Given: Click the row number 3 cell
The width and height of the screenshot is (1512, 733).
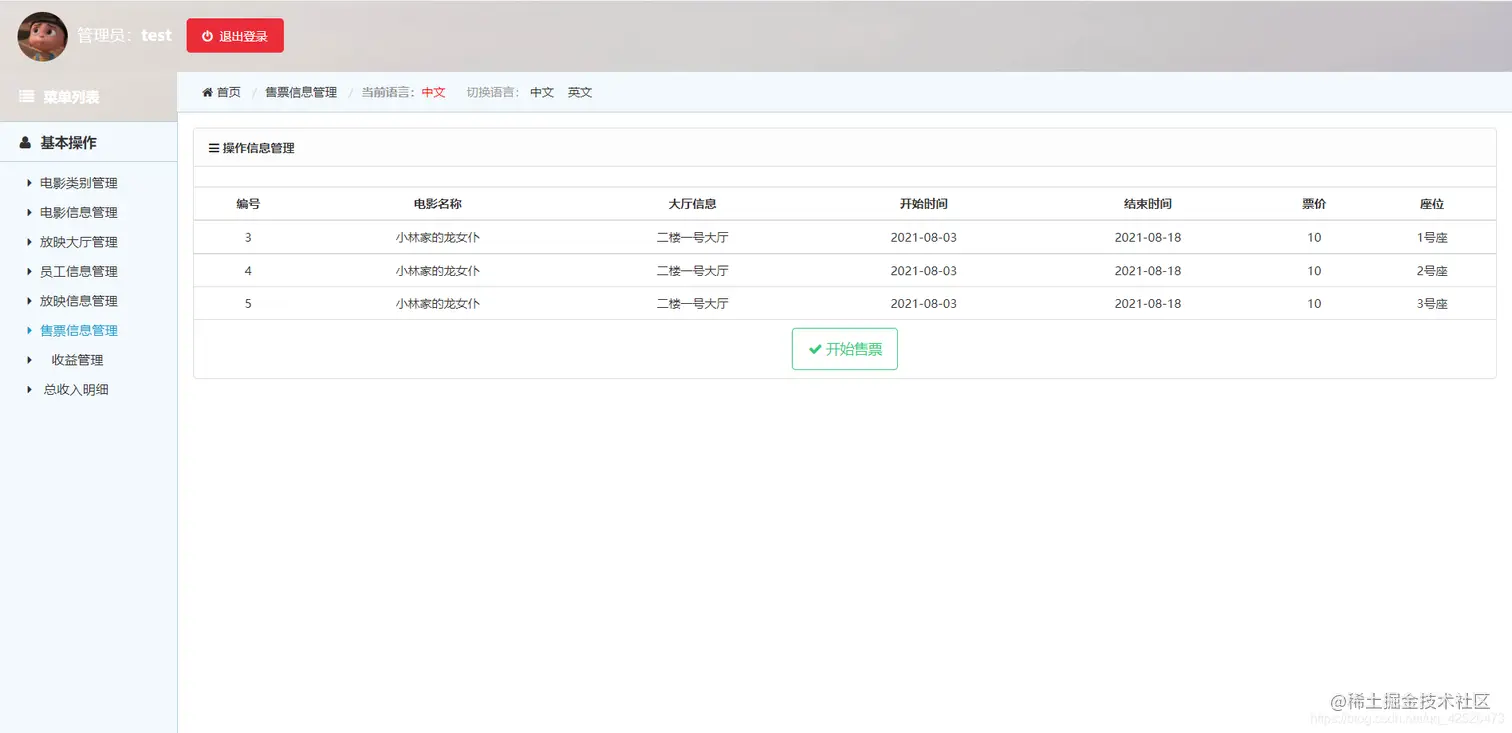Looking at the screenshot, I should tap(248, 238).
